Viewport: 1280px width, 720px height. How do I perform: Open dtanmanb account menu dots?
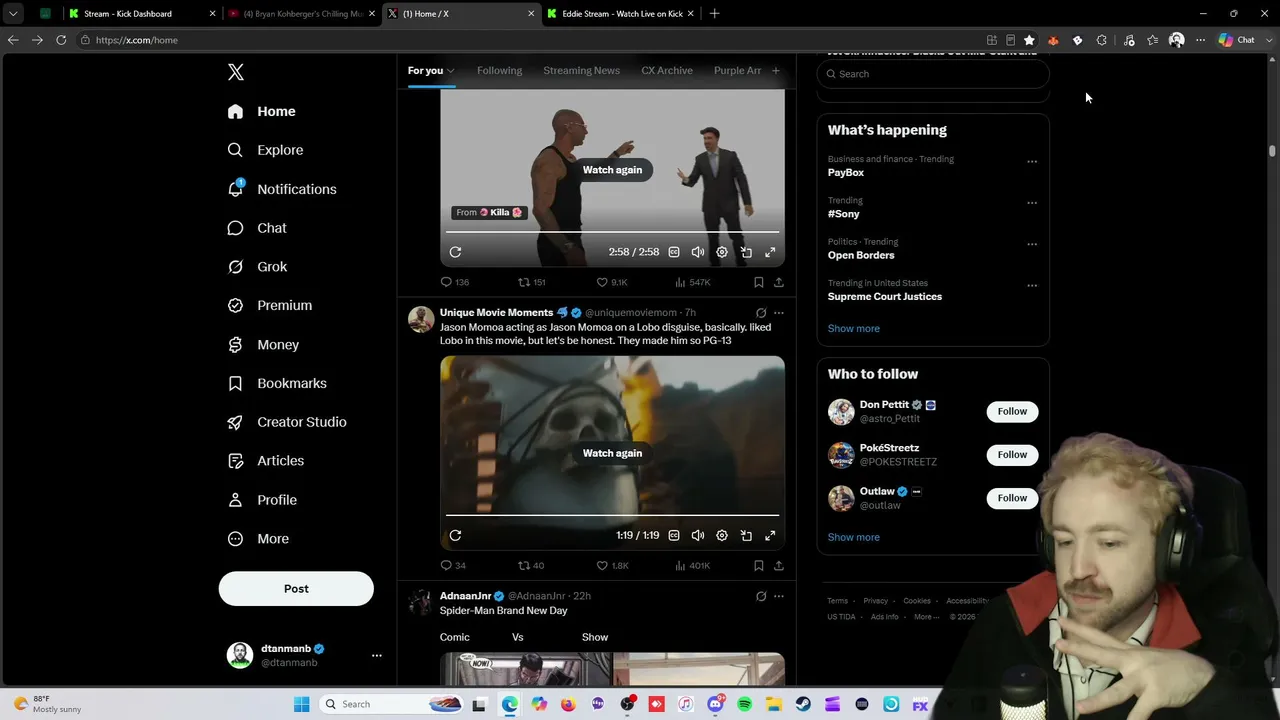click(377, 655)
